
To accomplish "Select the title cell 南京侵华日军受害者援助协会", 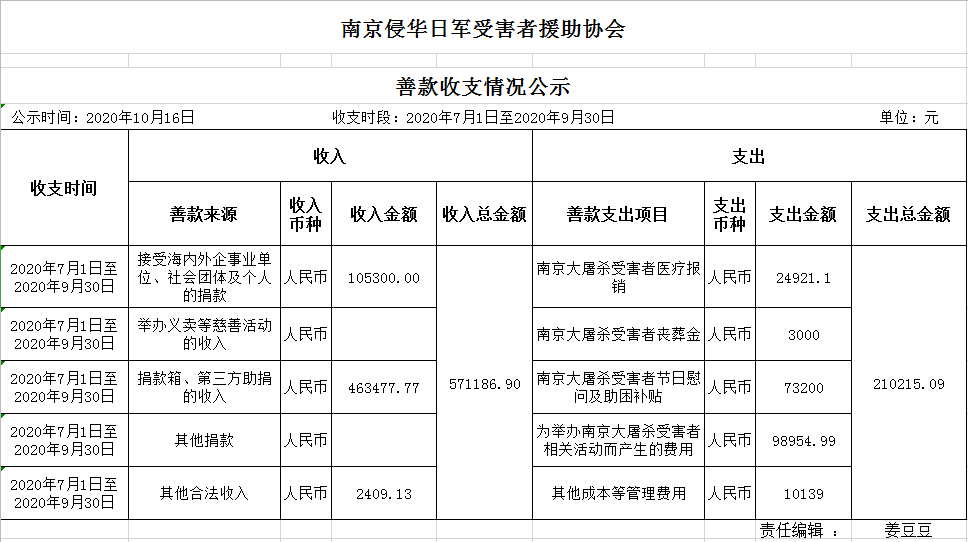I will coord(483,28).
